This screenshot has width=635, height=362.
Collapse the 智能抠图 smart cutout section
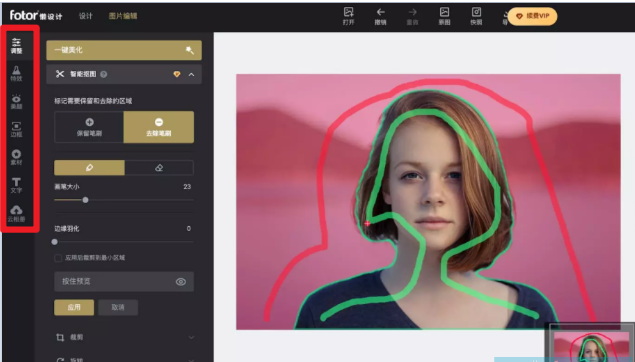191,75
